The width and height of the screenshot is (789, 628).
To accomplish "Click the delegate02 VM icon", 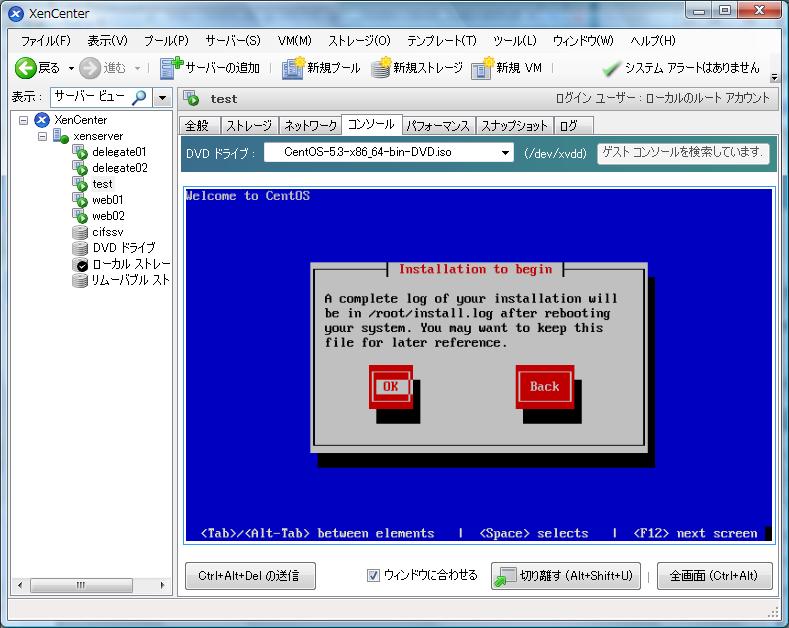I will tap(80, 168).
